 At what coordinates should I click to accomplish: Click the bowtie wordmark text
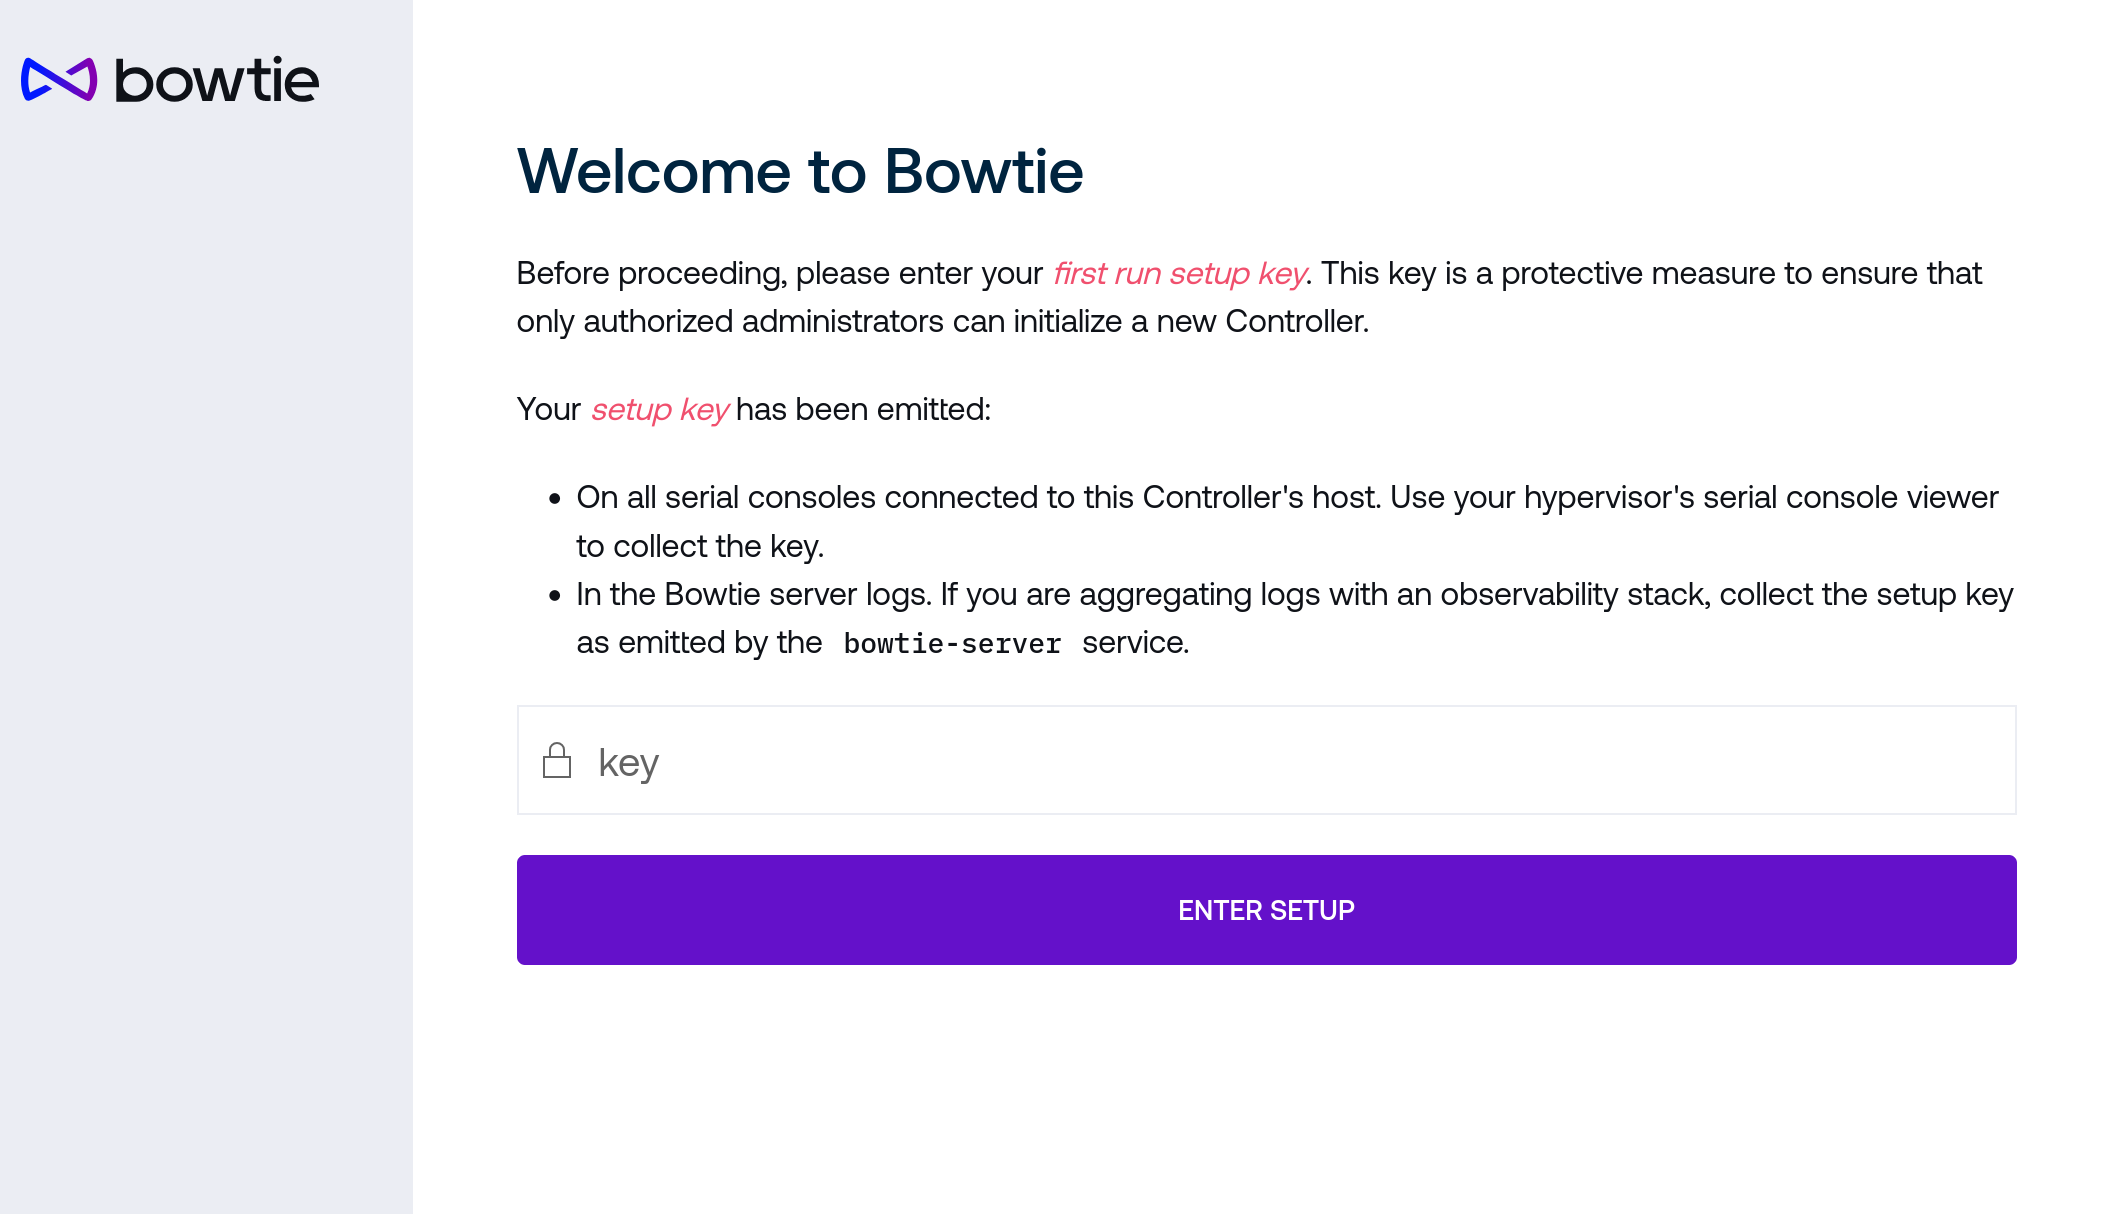pyautogui.click(x=217, y=80)
